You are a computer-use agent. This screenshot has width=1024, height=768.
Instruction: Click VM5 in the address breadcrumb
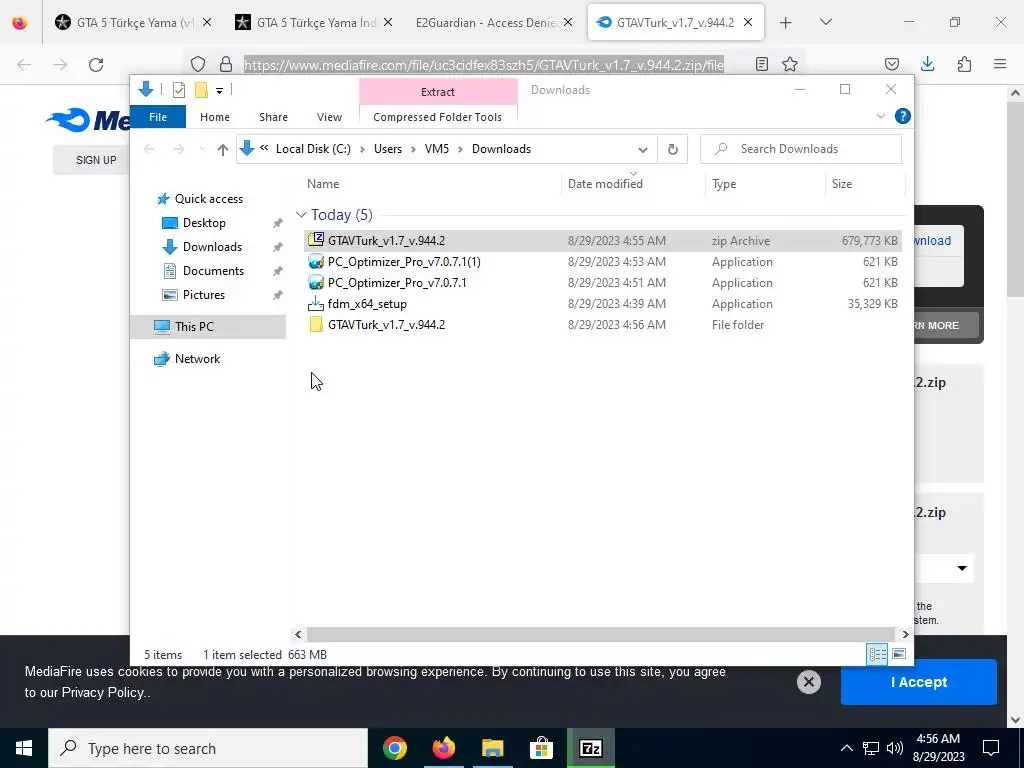437,149
